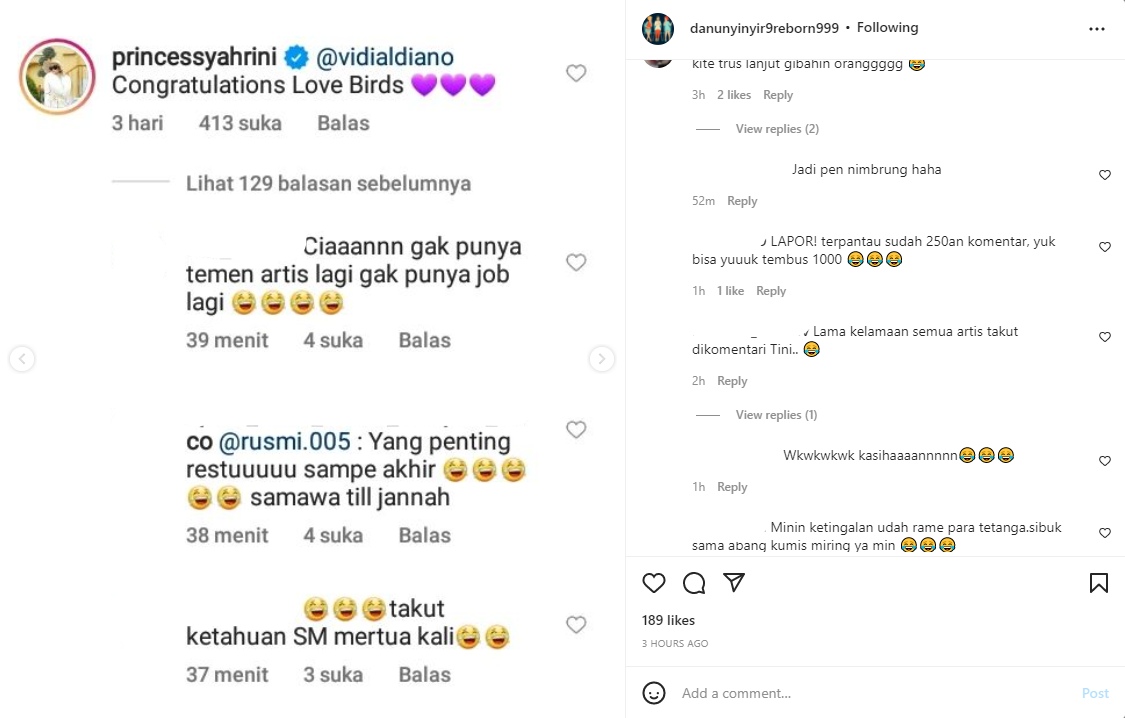The width and height of the screenshot is (1125, 718).
Task: Like the 'Wkwkwkwk kasihaaaannnnn' comment heart
Action: coord(1105,461)
